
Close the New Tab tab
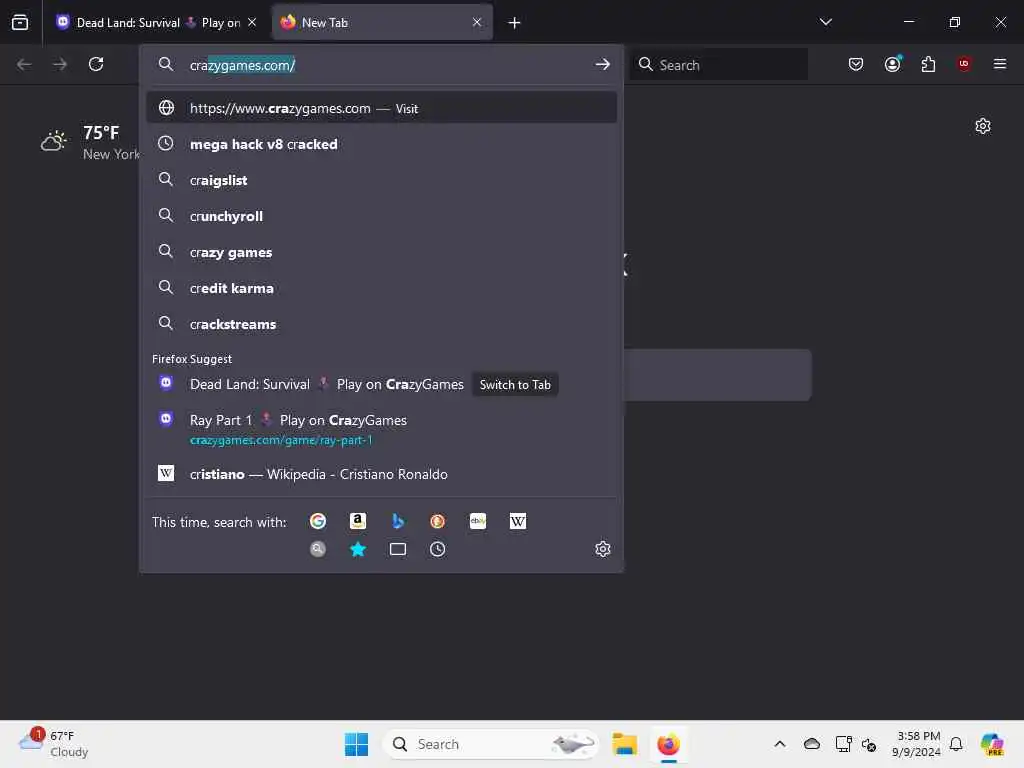(477, 23)
